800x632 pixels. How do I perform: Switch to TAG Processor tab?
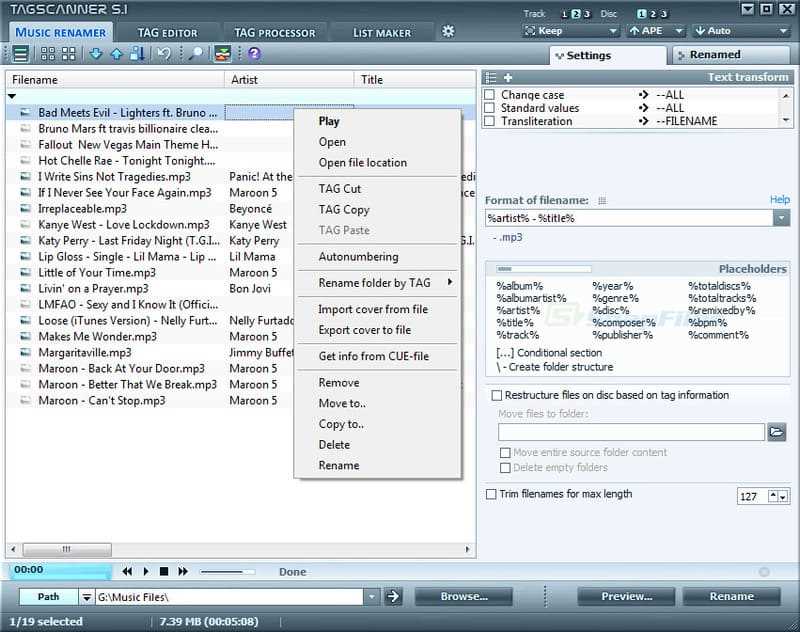click(274, 33)
